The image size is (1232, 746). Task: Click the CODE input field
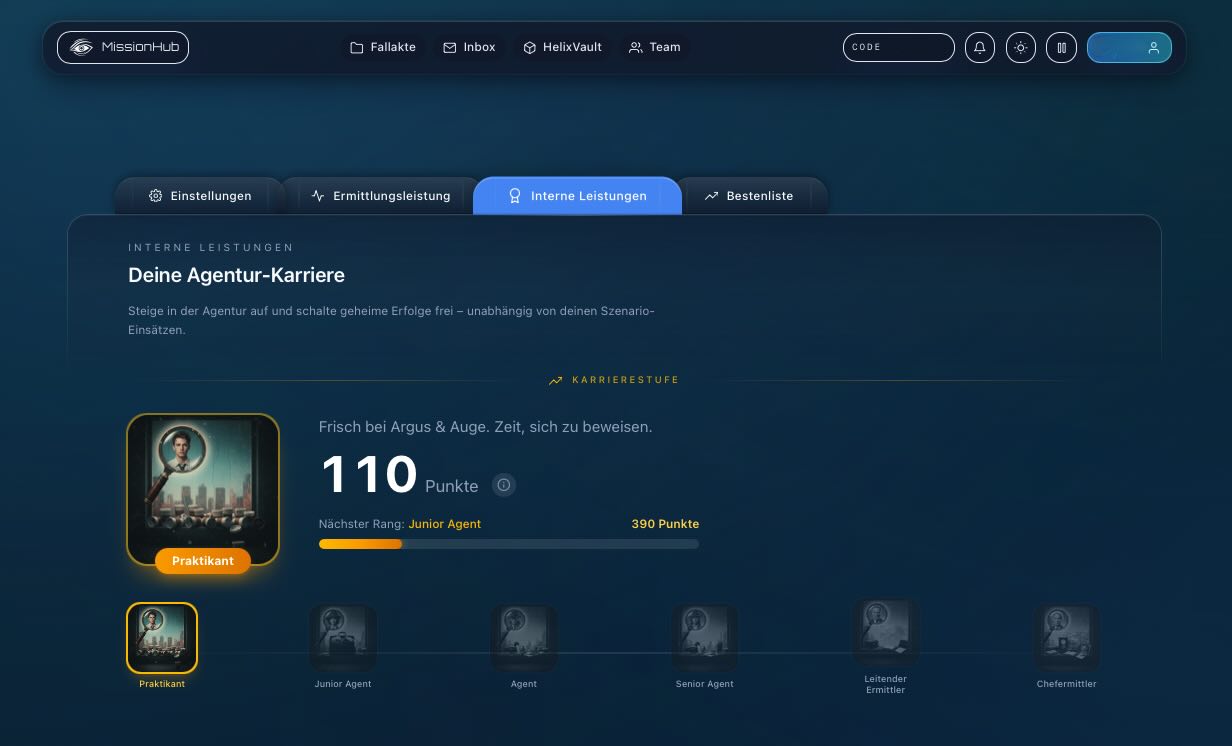tap(898, 48)
